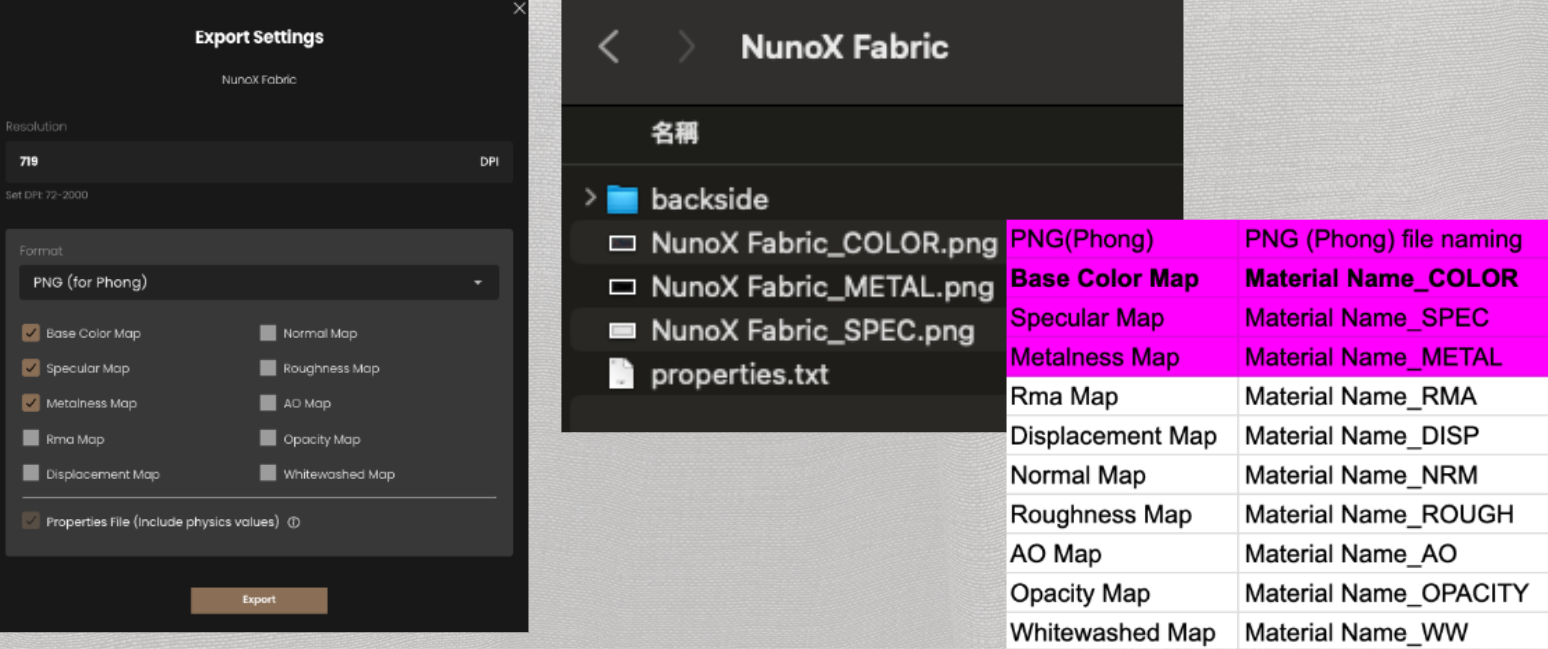Click the NunoX Fabric_COLOR.png file icon
This screenshot has width=1548, height=649.
[x=622, y=243]
